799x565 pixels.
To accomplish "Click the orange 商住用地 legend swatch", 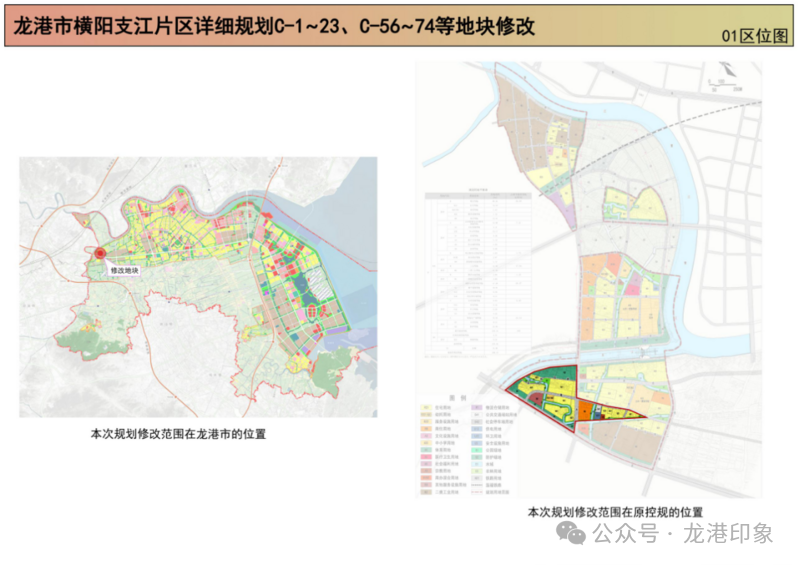I will (426, 428).
